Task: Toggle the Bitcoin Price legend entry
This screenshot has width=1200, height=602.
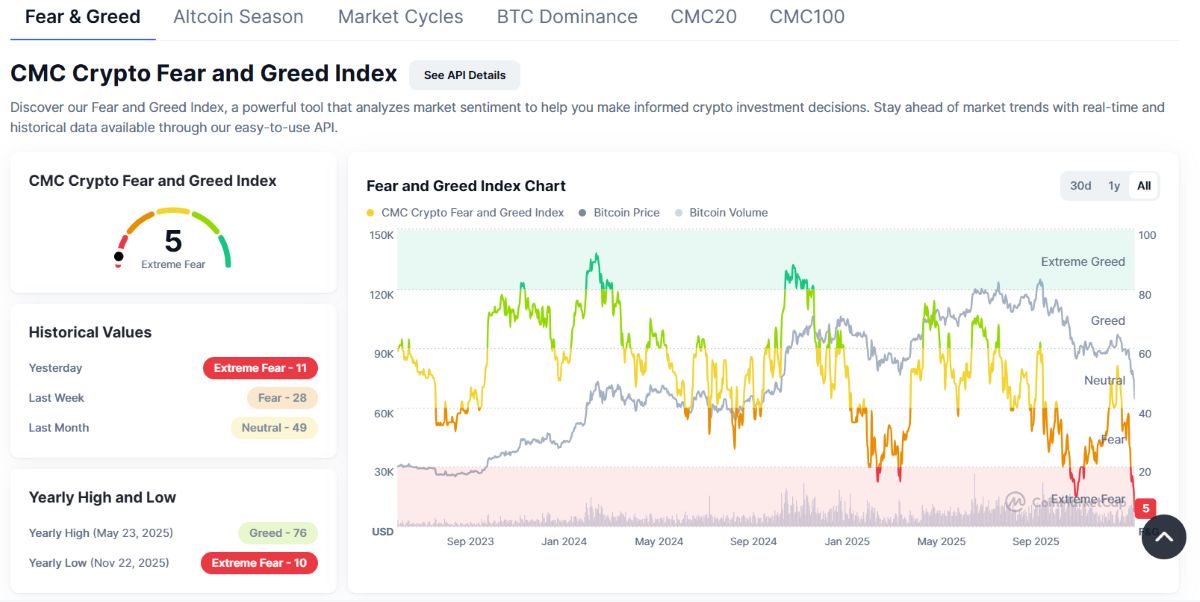Action: pyautogui.click(x=620, y=212)
